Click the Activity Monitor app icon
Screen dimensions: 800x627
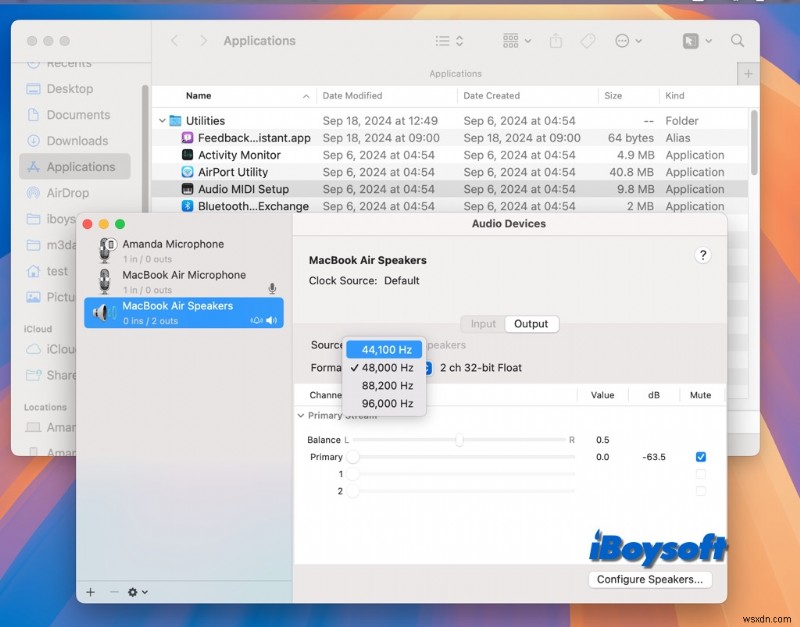click(x=187, y=155)
